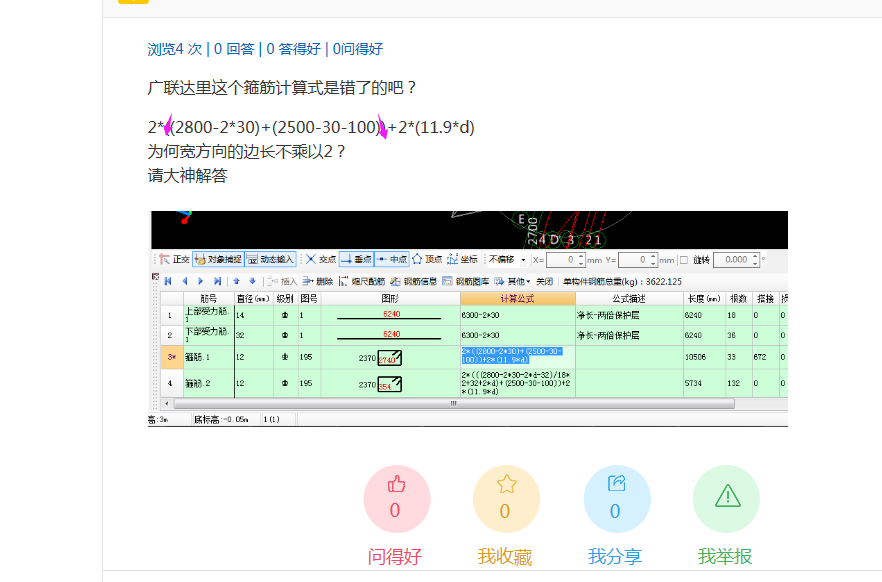The image size is (882, 582).
Task: Click the 长度(mm) column header
Action: click(x=704, y=299)
